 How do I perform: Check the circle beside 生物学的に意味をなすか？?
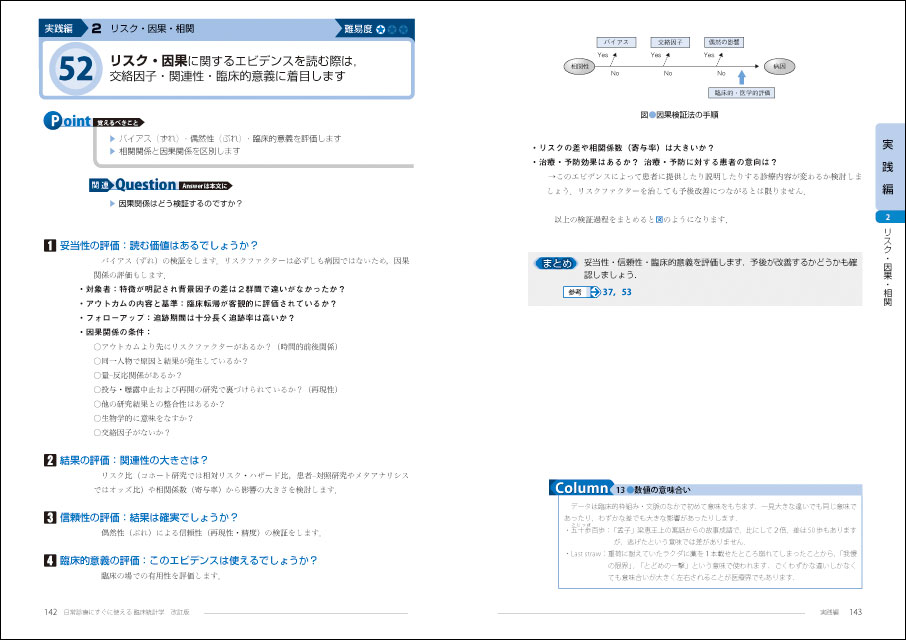[96, 417]
